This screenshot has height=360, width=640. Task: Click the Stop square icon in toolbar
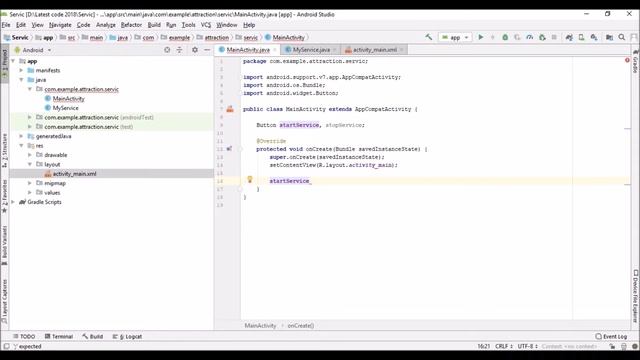pyautogui.click(x=554, y=37)
